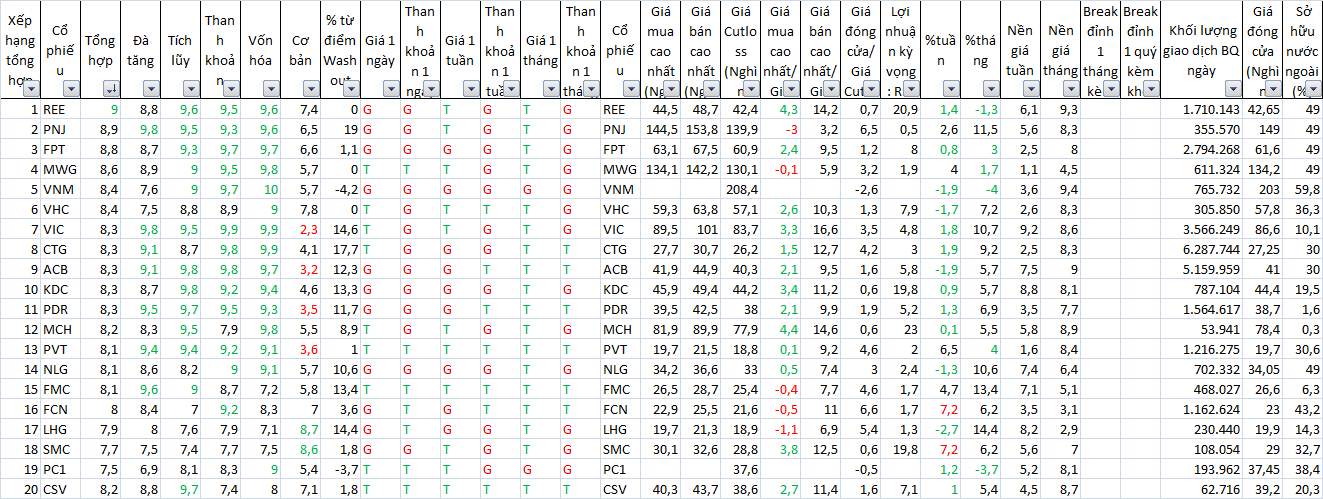Image resolution: width=1323 pixels, height=499 pixels.
Task: Expand the Thanh khoản 1 tháng filter
Action: click(x=590, y=90)
